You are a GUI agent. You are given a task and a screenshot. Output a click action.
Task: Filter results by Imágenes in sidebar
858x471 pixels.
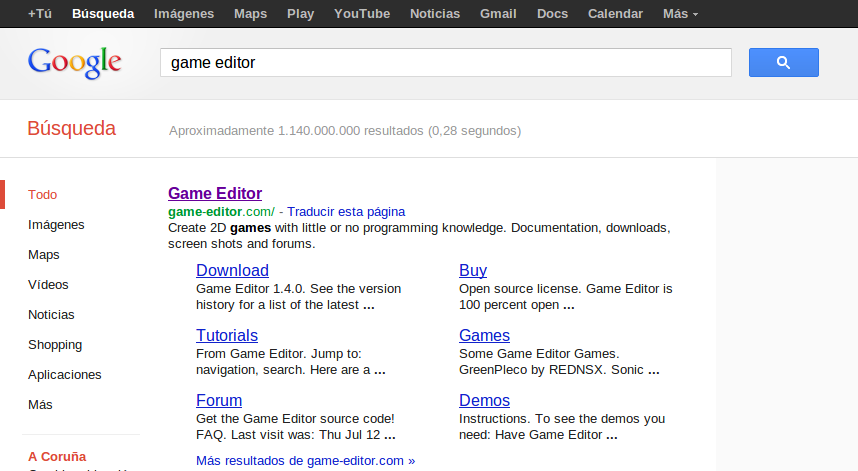[x=56, y=225]
